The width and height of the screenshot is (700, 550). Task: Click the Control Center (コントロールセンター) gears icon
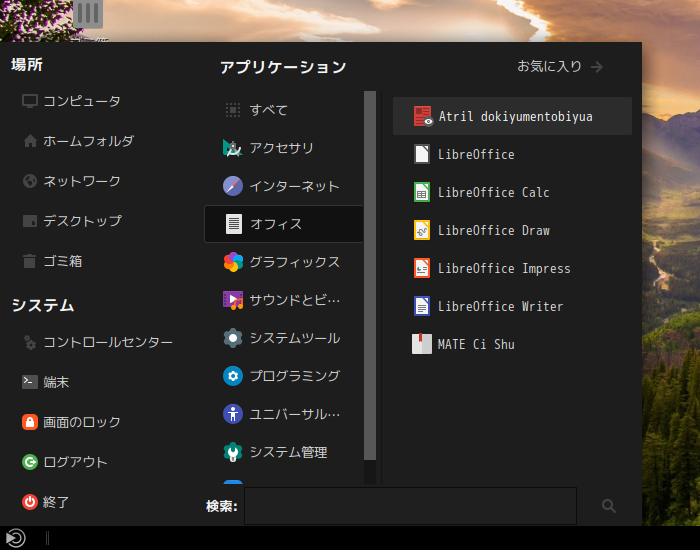[30, 342]
